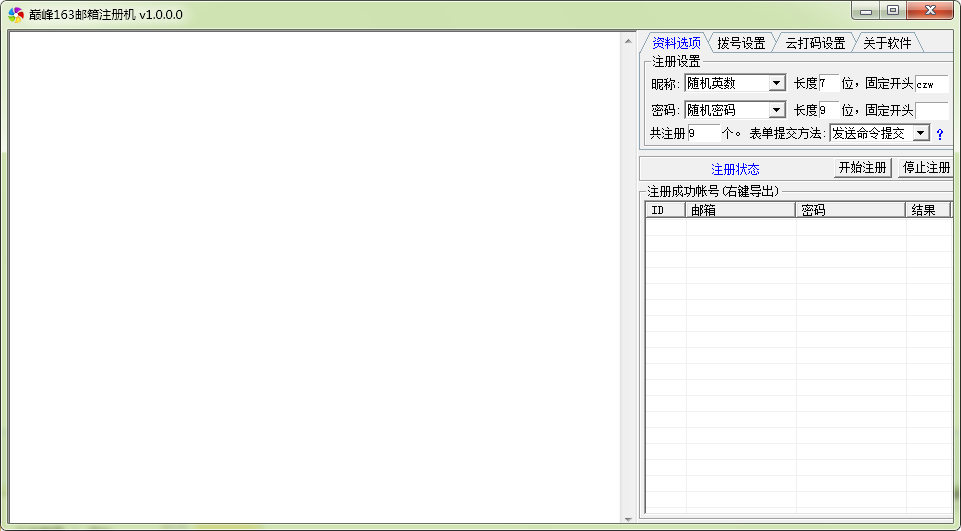Image resolution: width=961 pixels, height=531 pixels.
Task: Click the 共注册 count input field
Action: coord(703,133)
